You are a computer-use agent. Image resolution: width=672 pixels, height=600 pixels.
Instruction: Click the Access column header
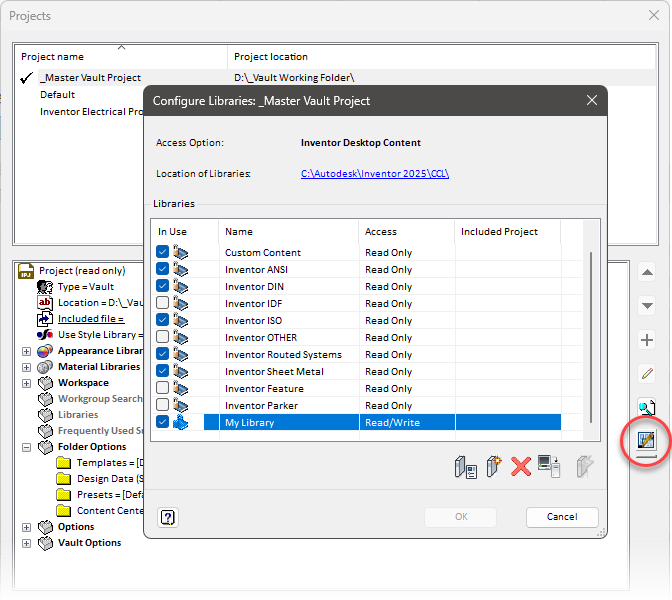[407, 232]
